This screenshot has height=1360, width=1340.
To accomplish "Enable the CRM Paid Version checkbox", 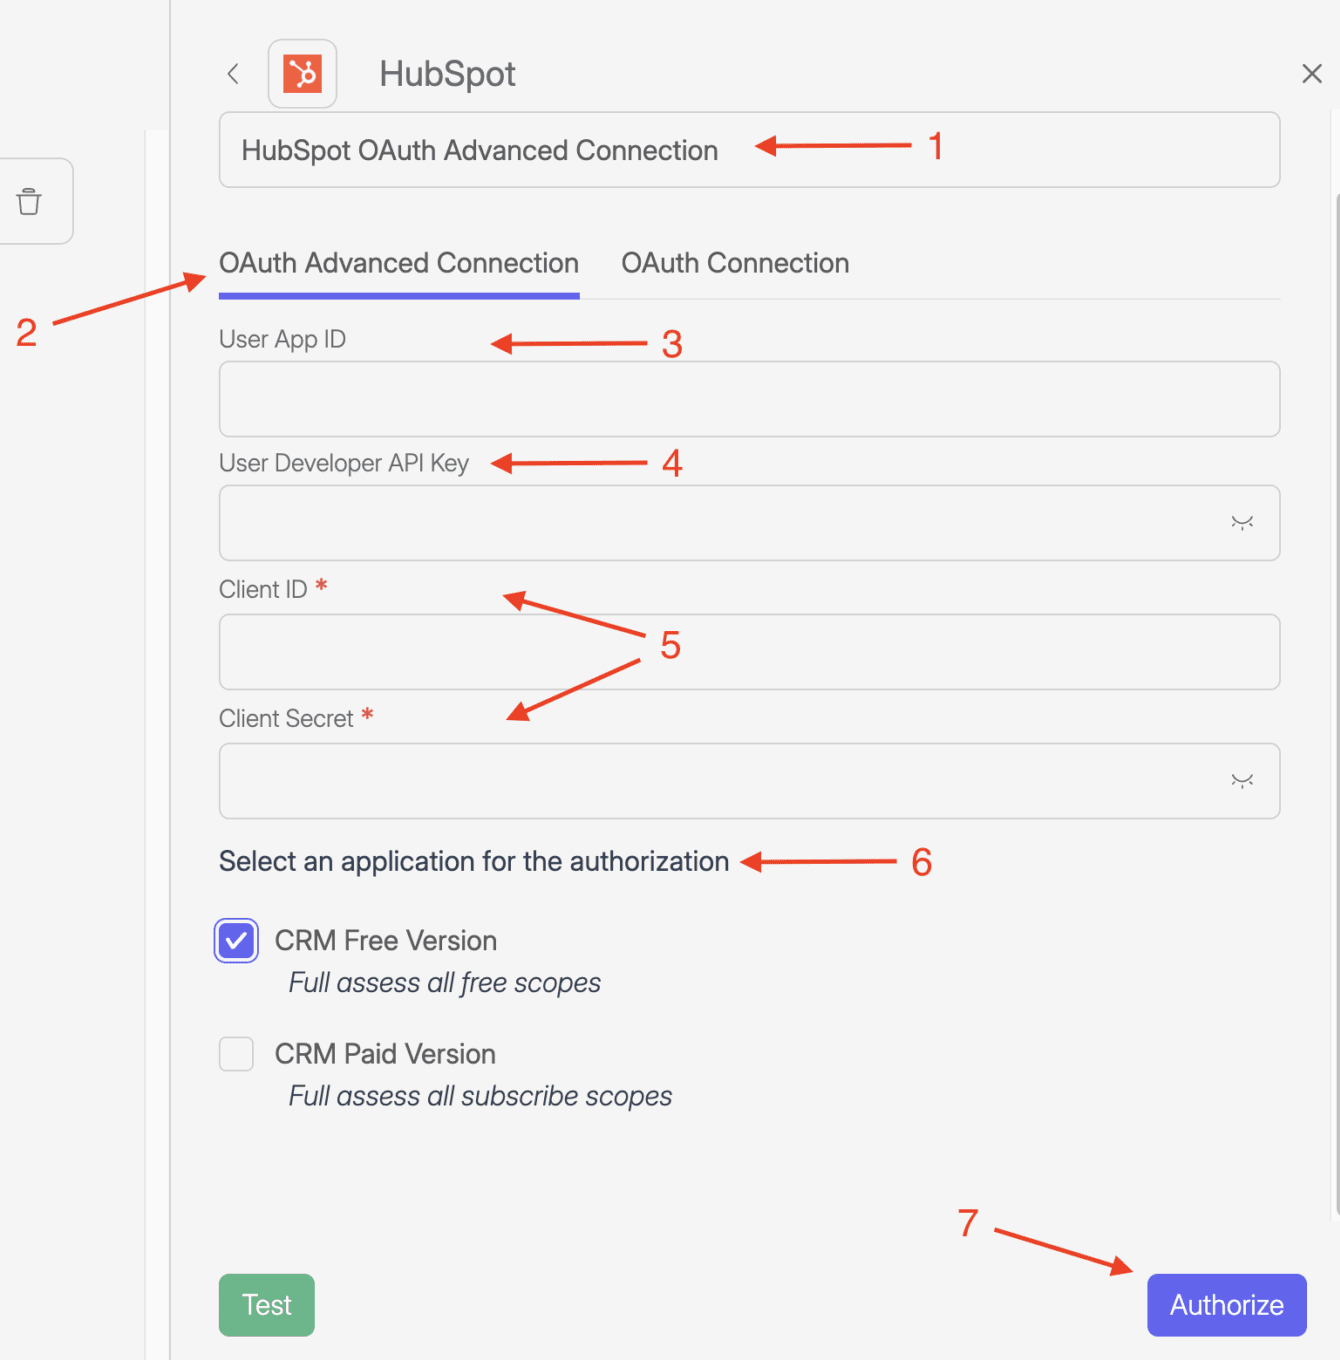I will click(x=236, y=1054).
